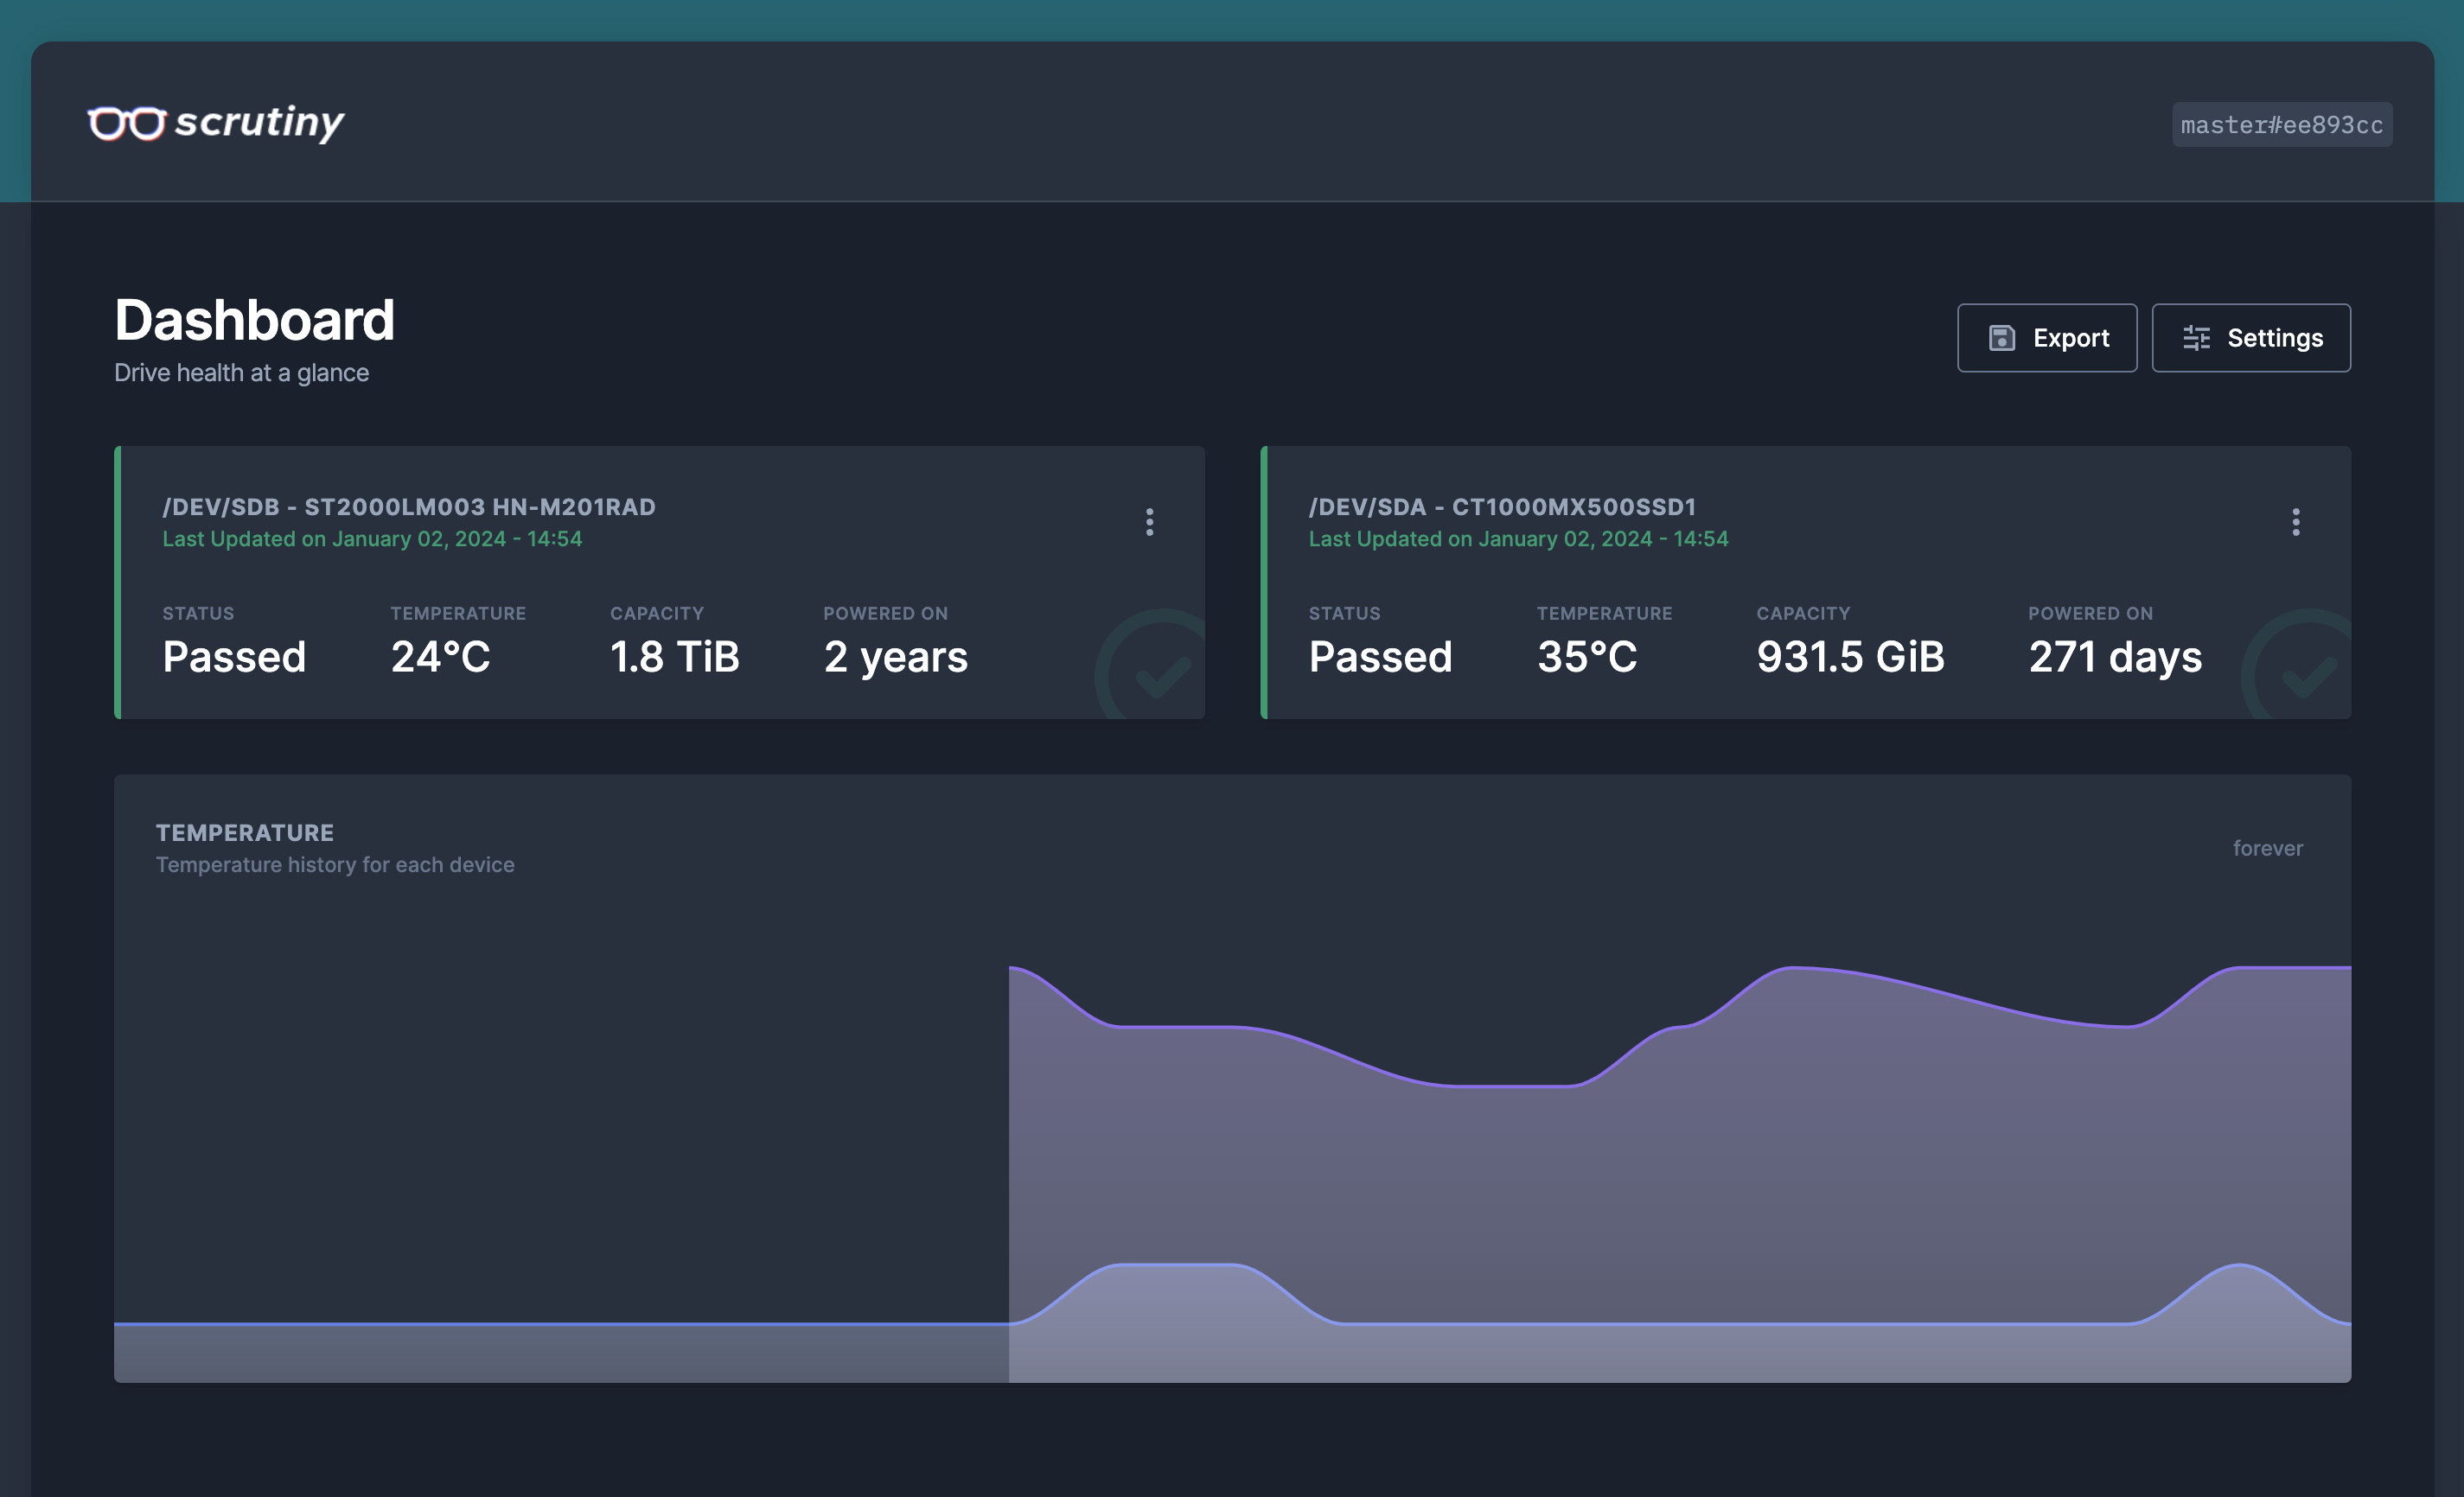Open the /DEV/SDA - CT1000MX500SSD1 drive title
Image resolution: width=2464 pixels, height=1497 pixels.
[x=1502, y=507]
